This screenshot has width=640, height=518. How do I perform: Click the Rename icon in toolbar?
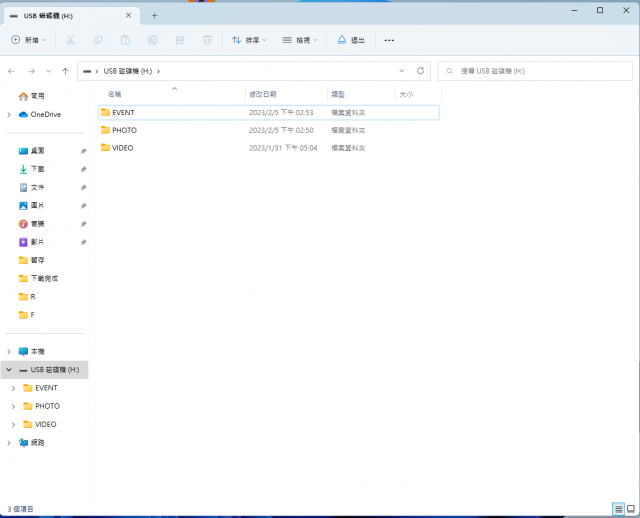[153, 40]
